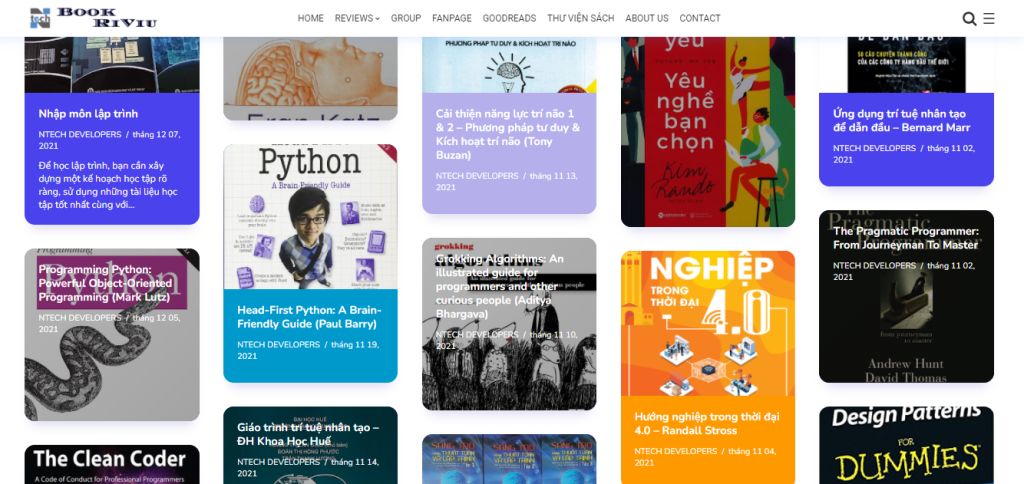Image resolution: width=1024 pixels, height=484 pixels.
Task: Click the Yêu nghề bạn chọn book cover
Action: [x=708, y=132]
